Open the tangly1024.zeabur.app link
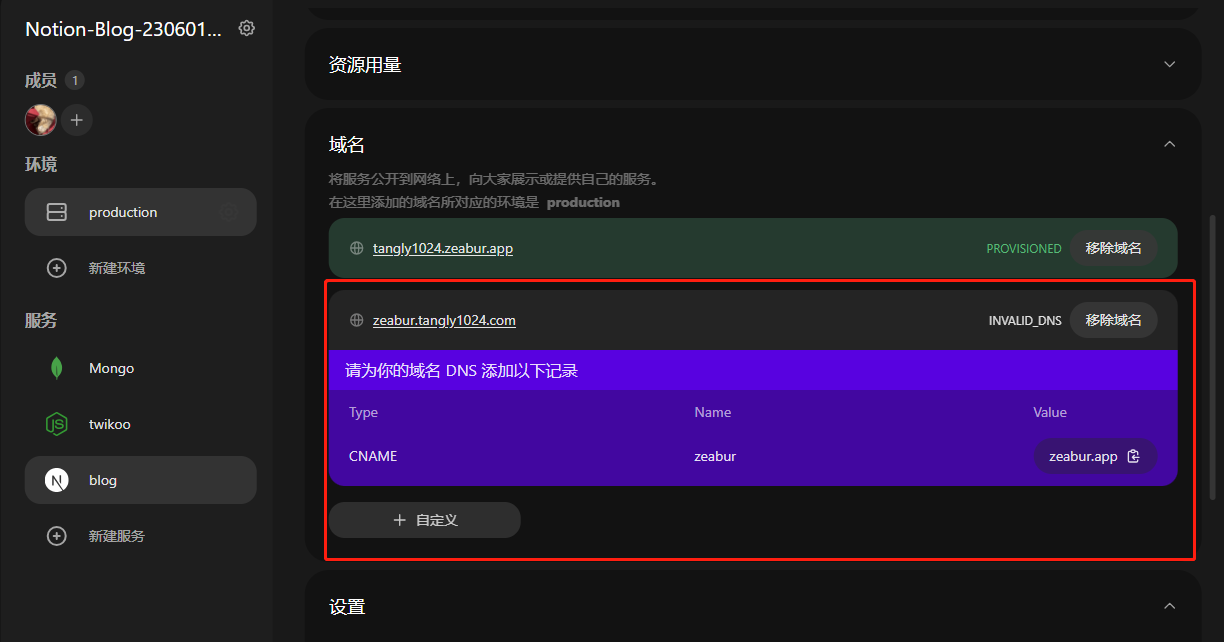 pyautogui.click(x=443, y=248)
